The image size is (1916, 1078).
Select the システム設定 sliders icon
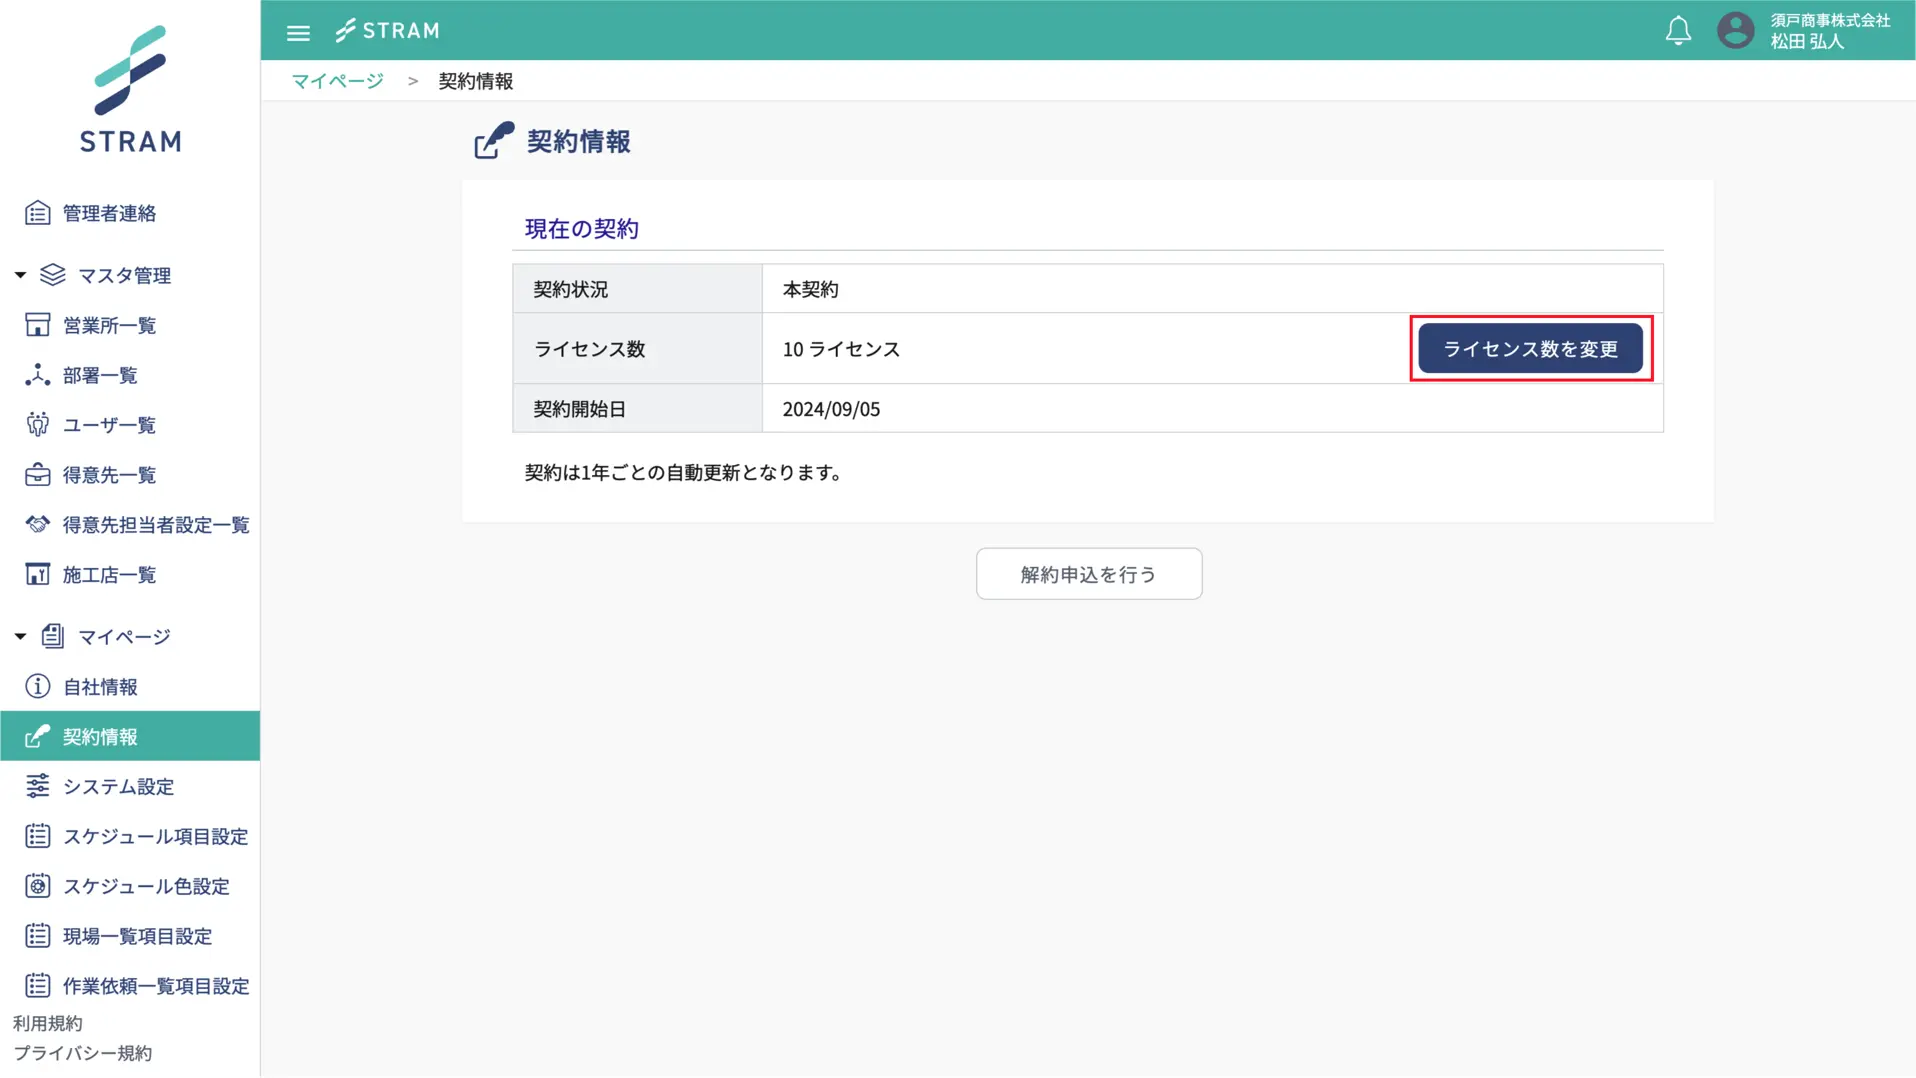(38, 787)
